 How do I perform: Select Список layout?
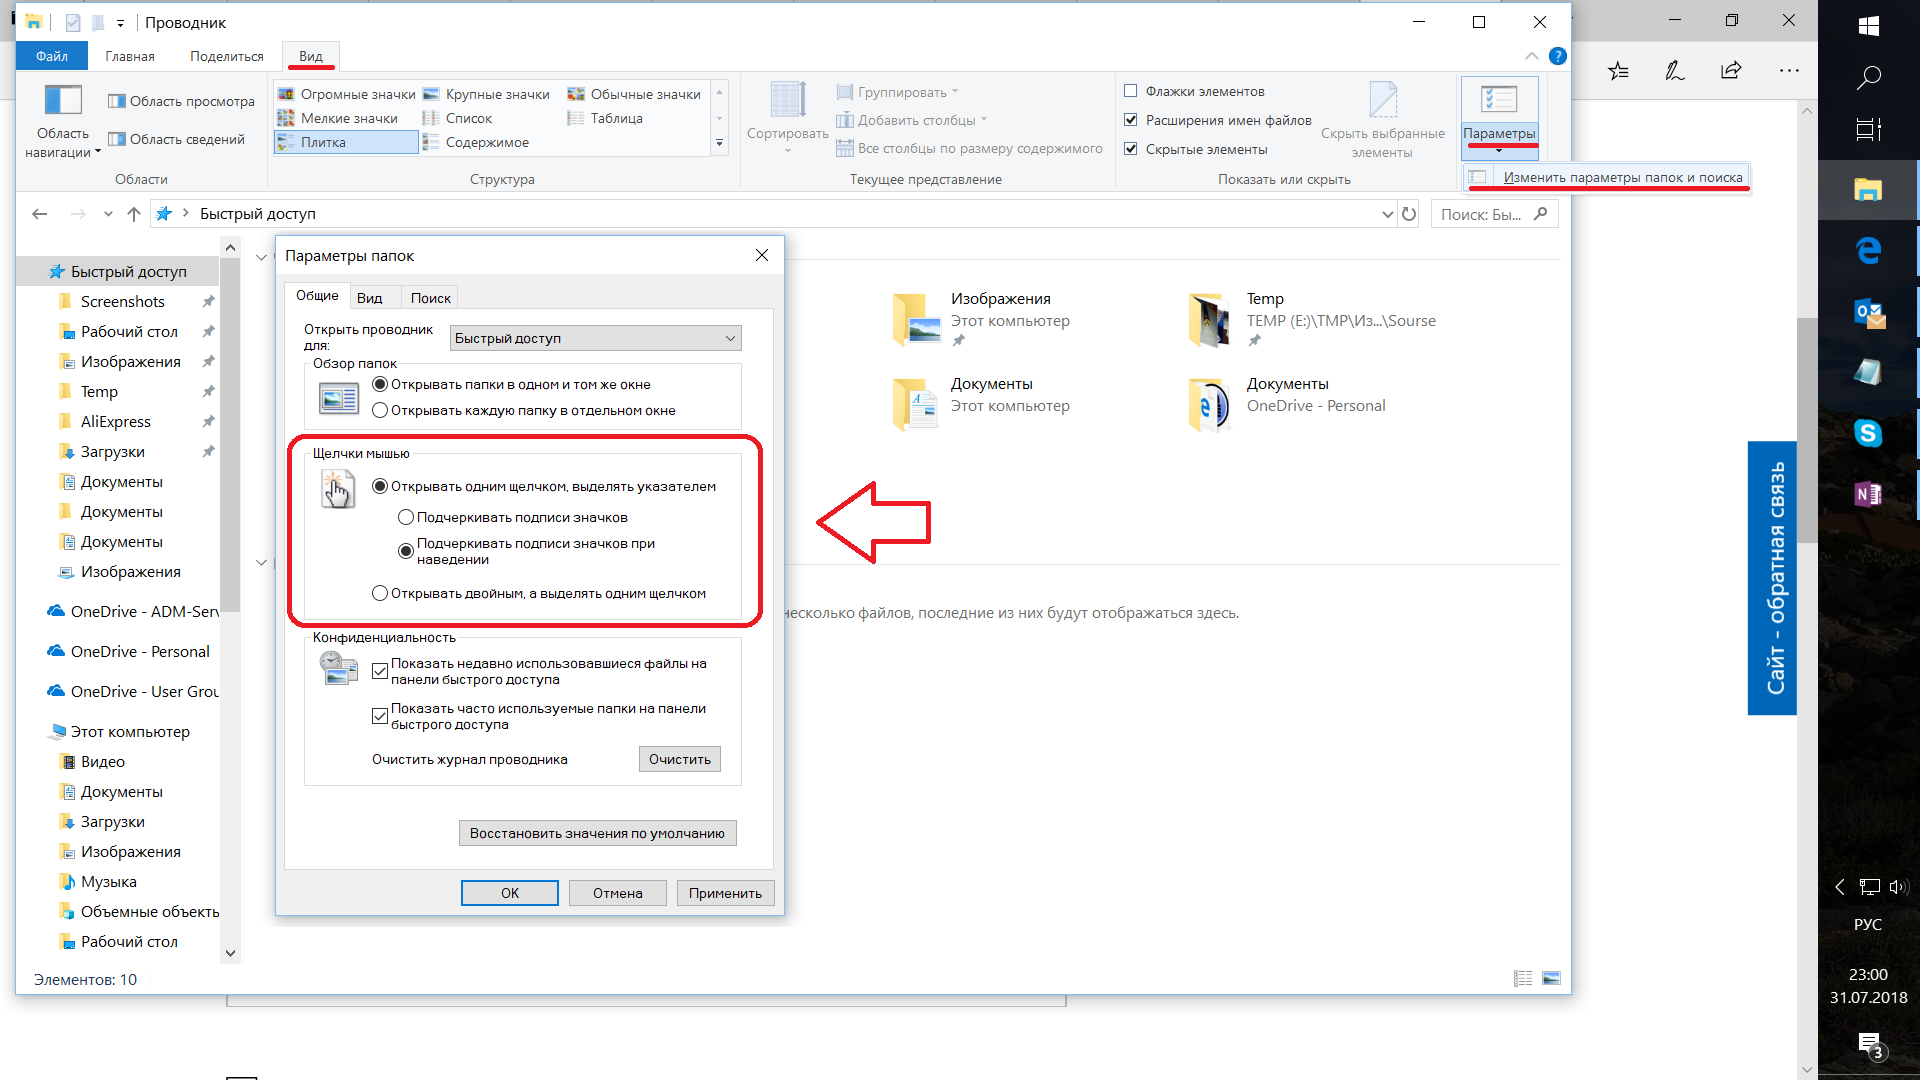point(457,118)
